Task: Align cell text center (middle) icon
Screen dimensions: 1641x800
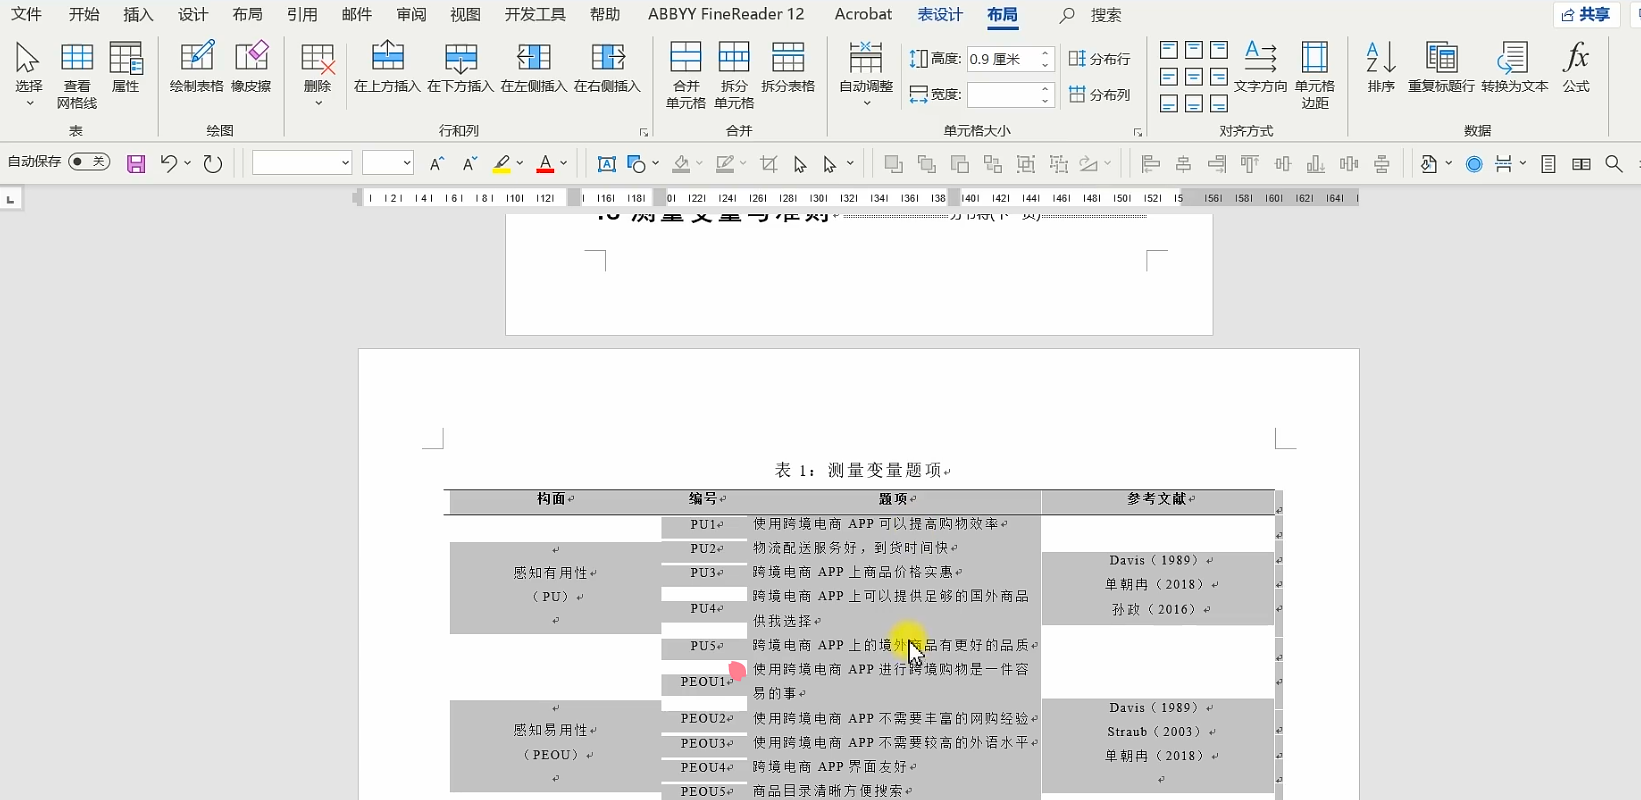Action: (1194, 77)
